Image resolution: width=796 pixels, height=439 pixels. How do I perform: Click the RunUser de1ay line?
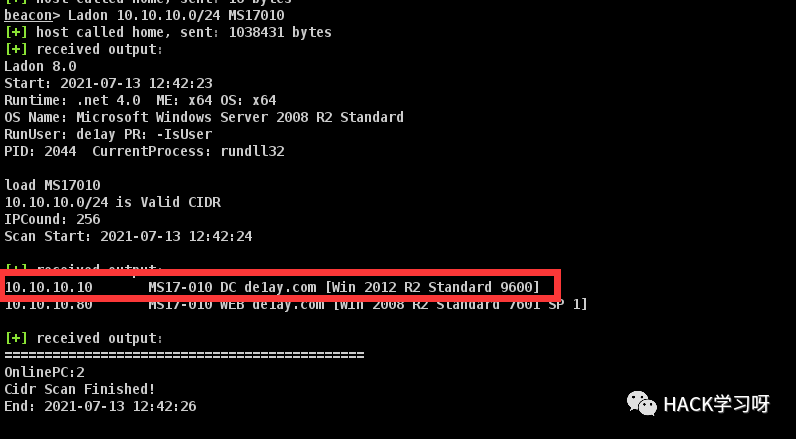point(108,134)
